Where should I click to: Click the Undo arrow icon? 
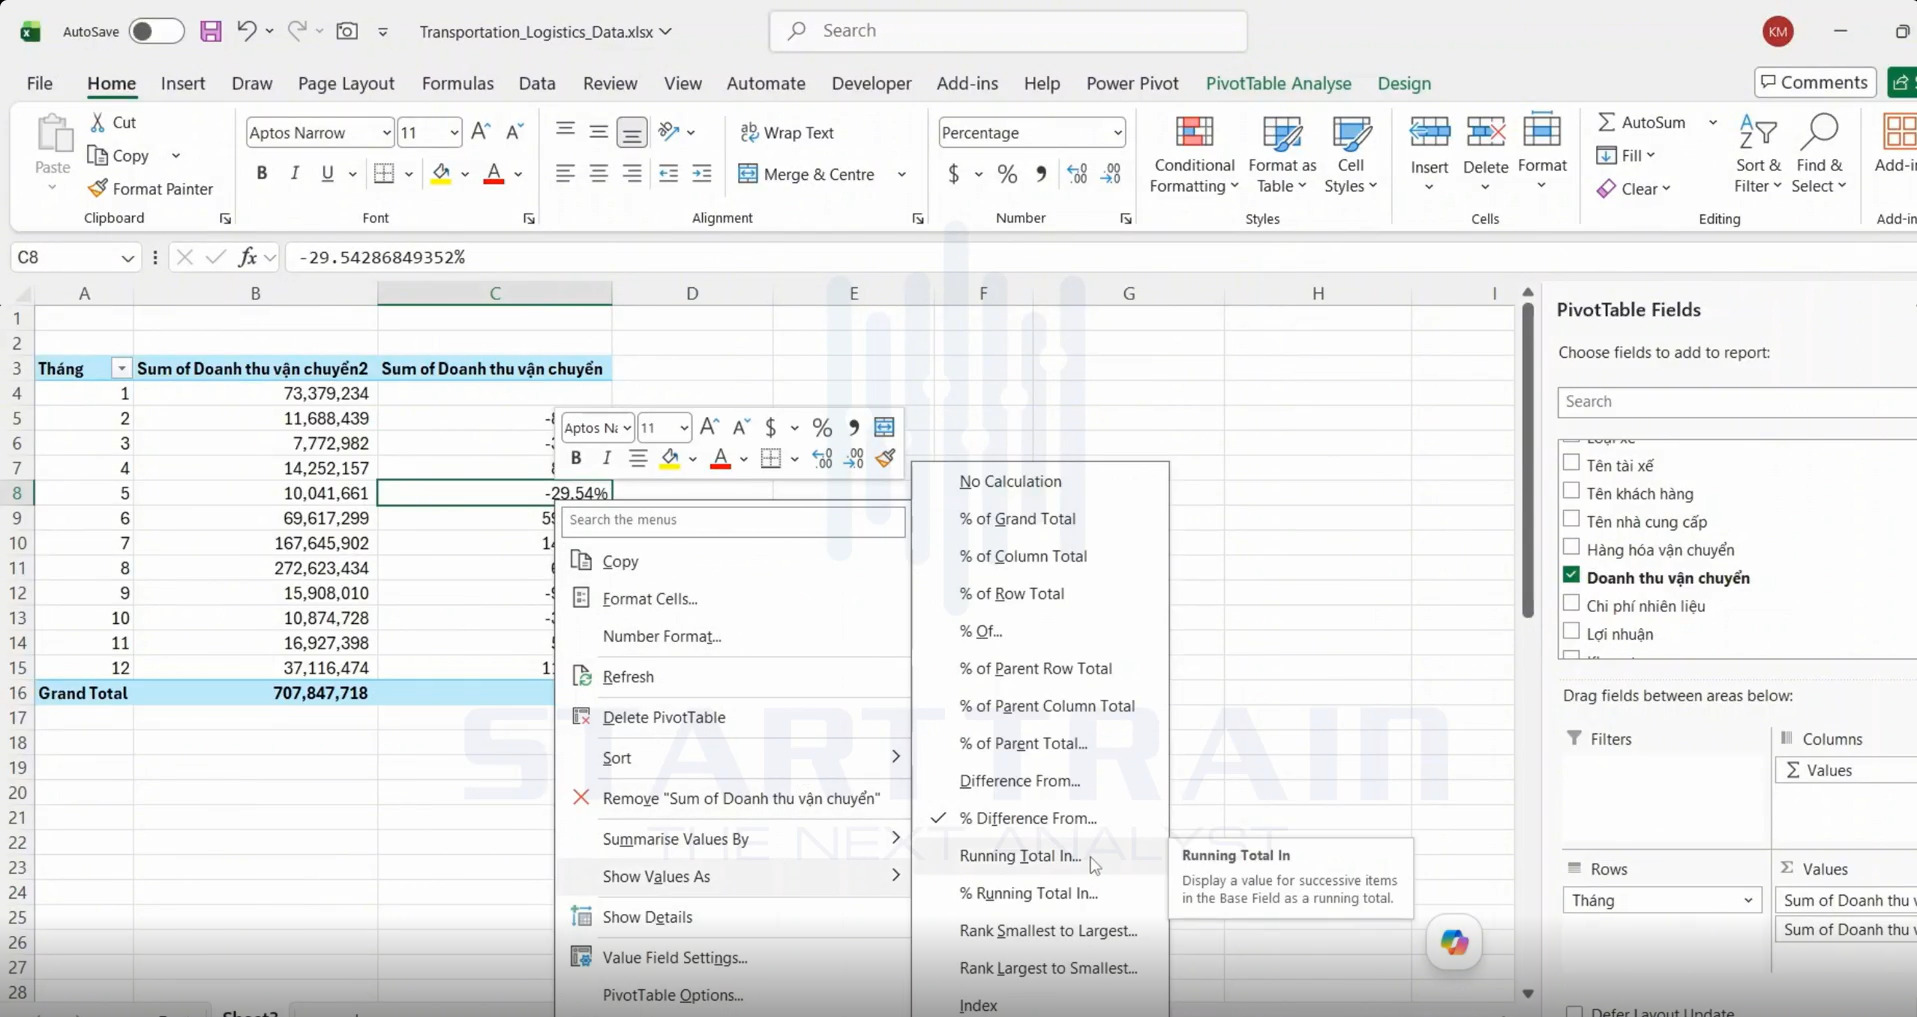click(246, 31)
